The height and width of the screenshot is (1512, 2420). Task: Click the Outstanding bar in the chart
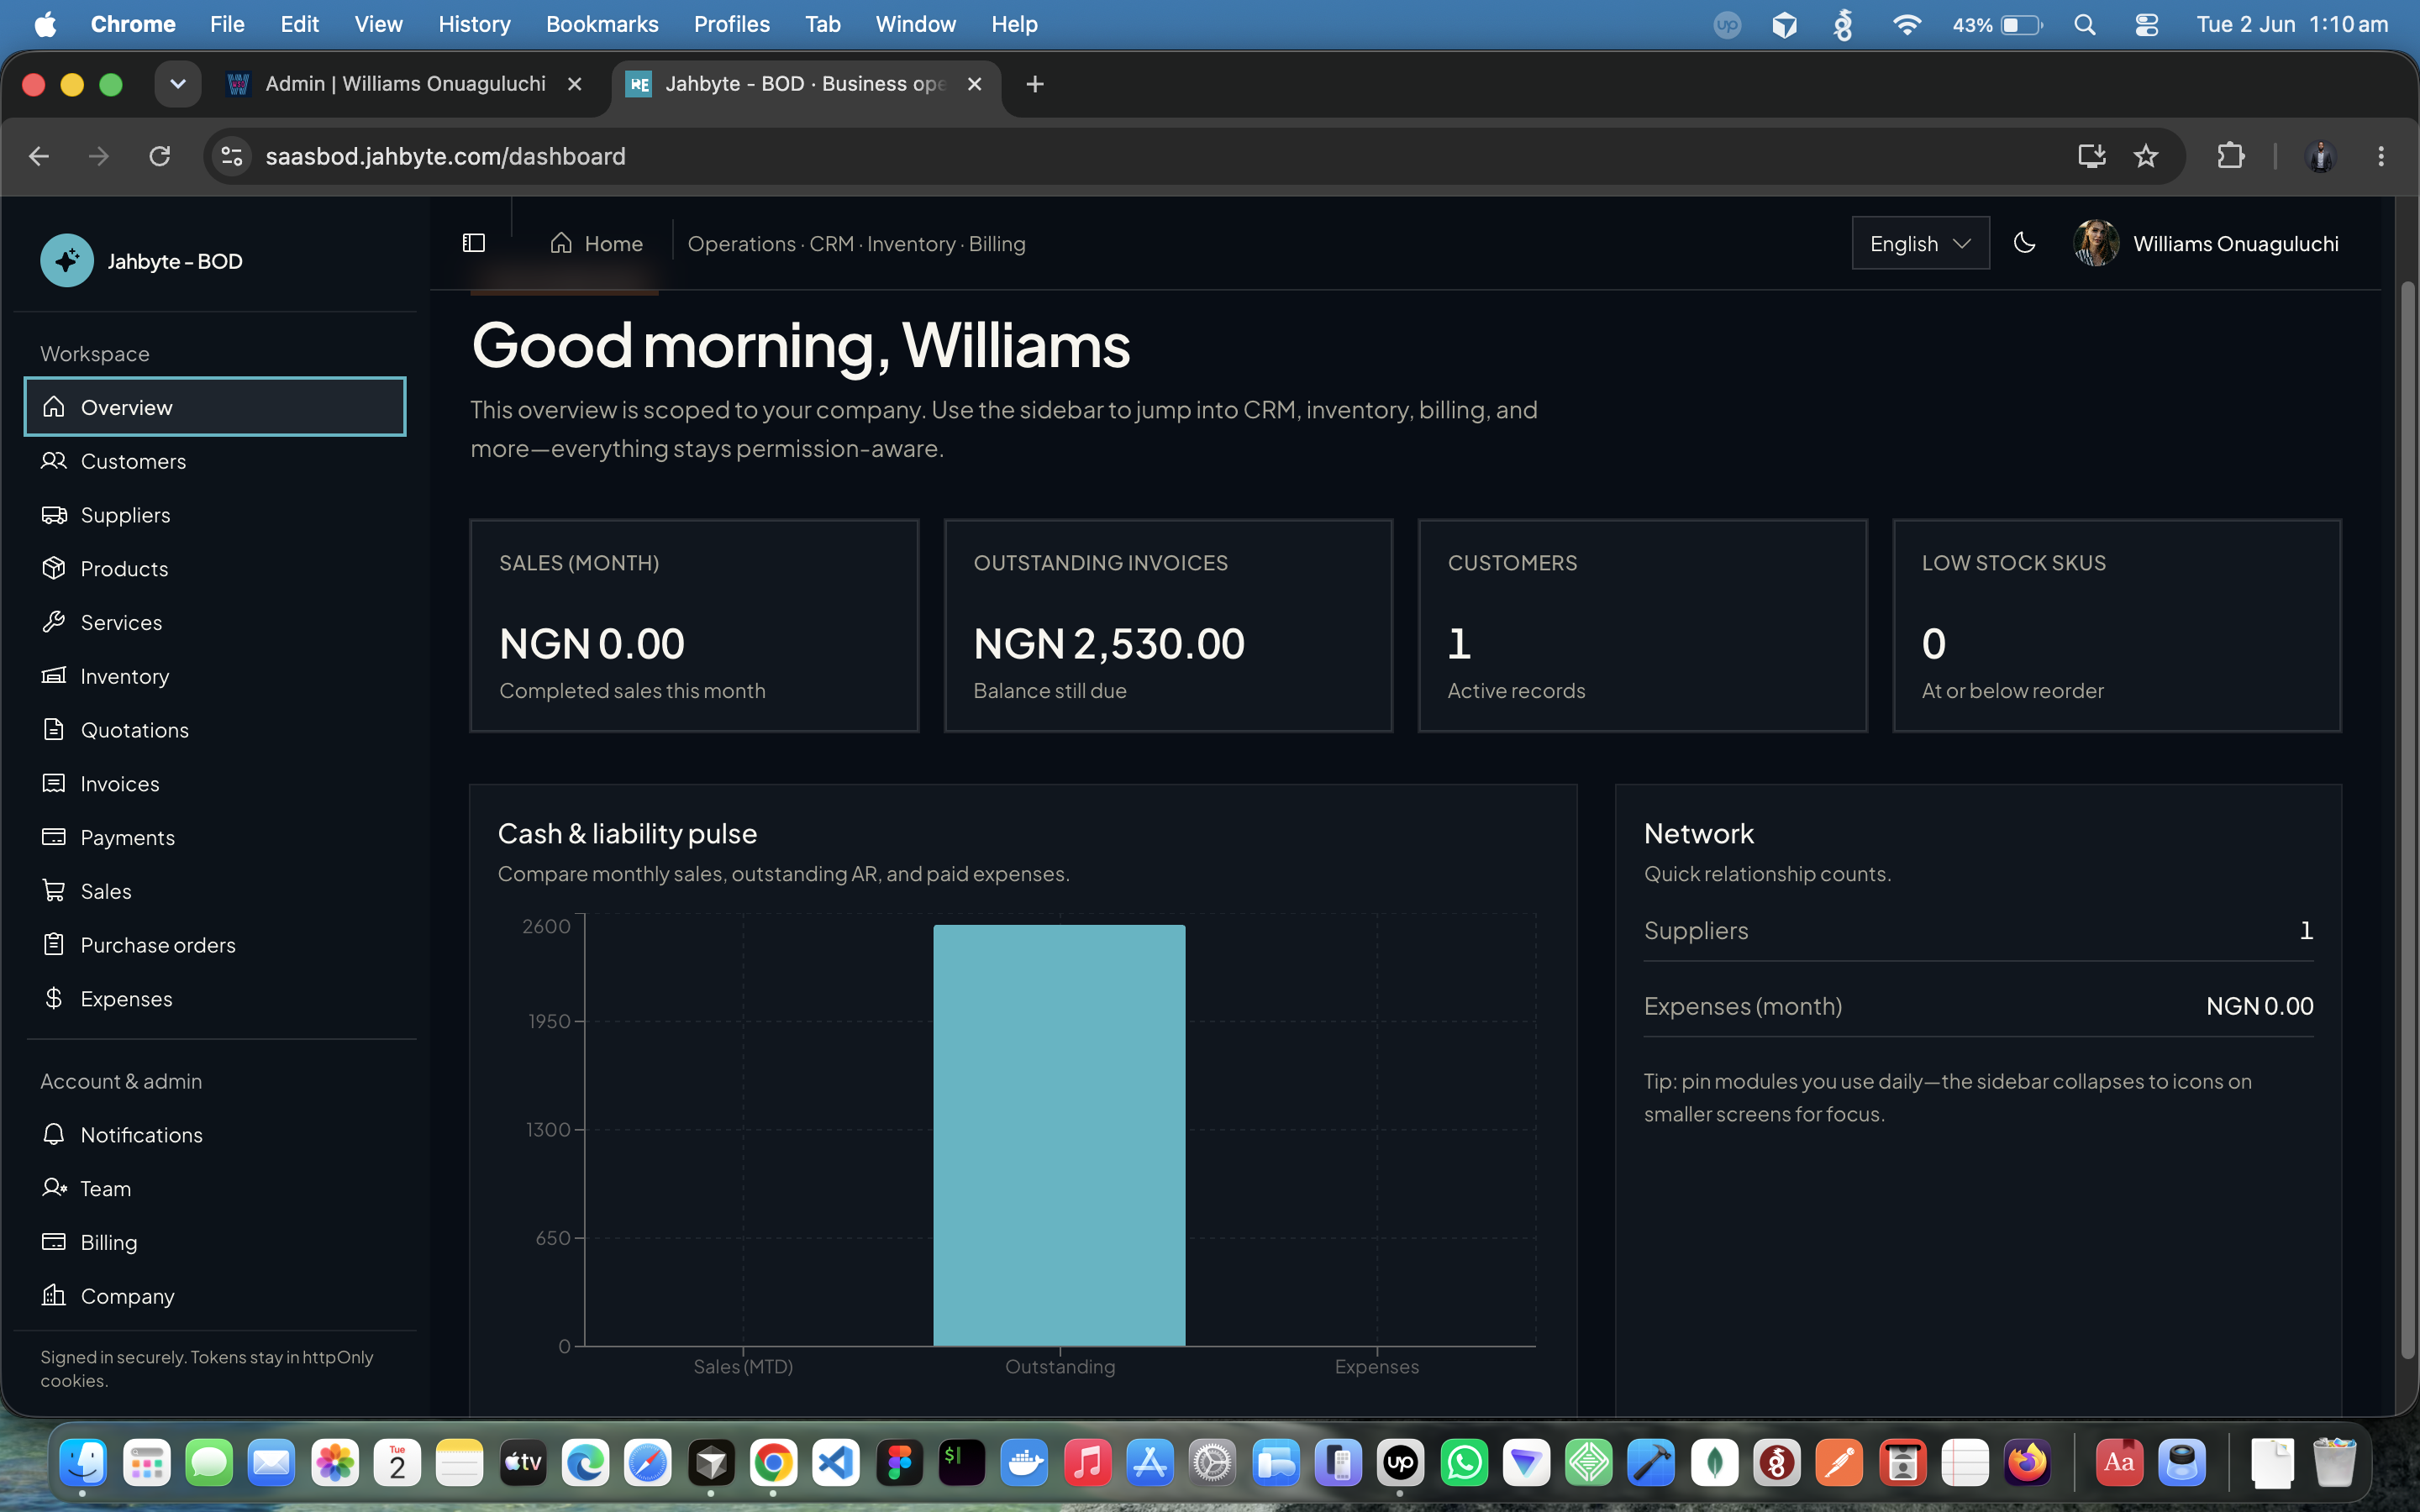[1059, 1135]
